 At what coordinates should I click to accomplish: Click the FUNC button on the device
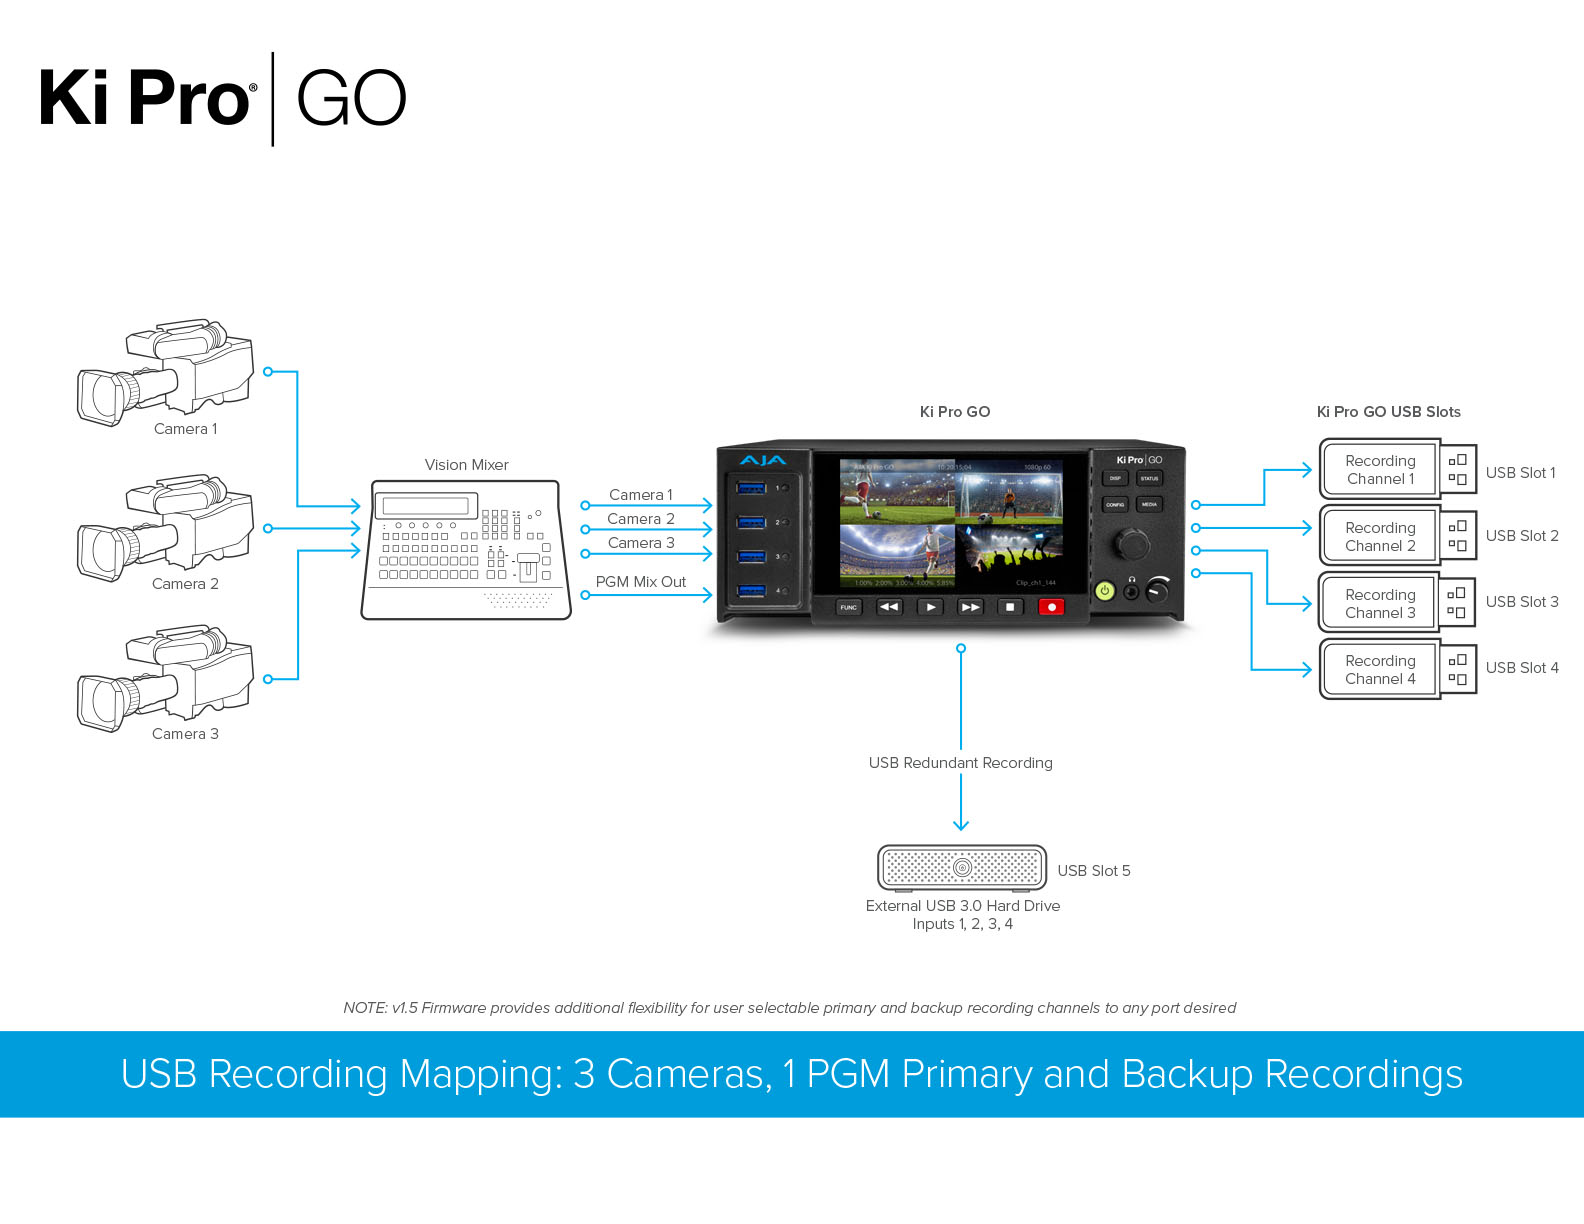[848, 607]
